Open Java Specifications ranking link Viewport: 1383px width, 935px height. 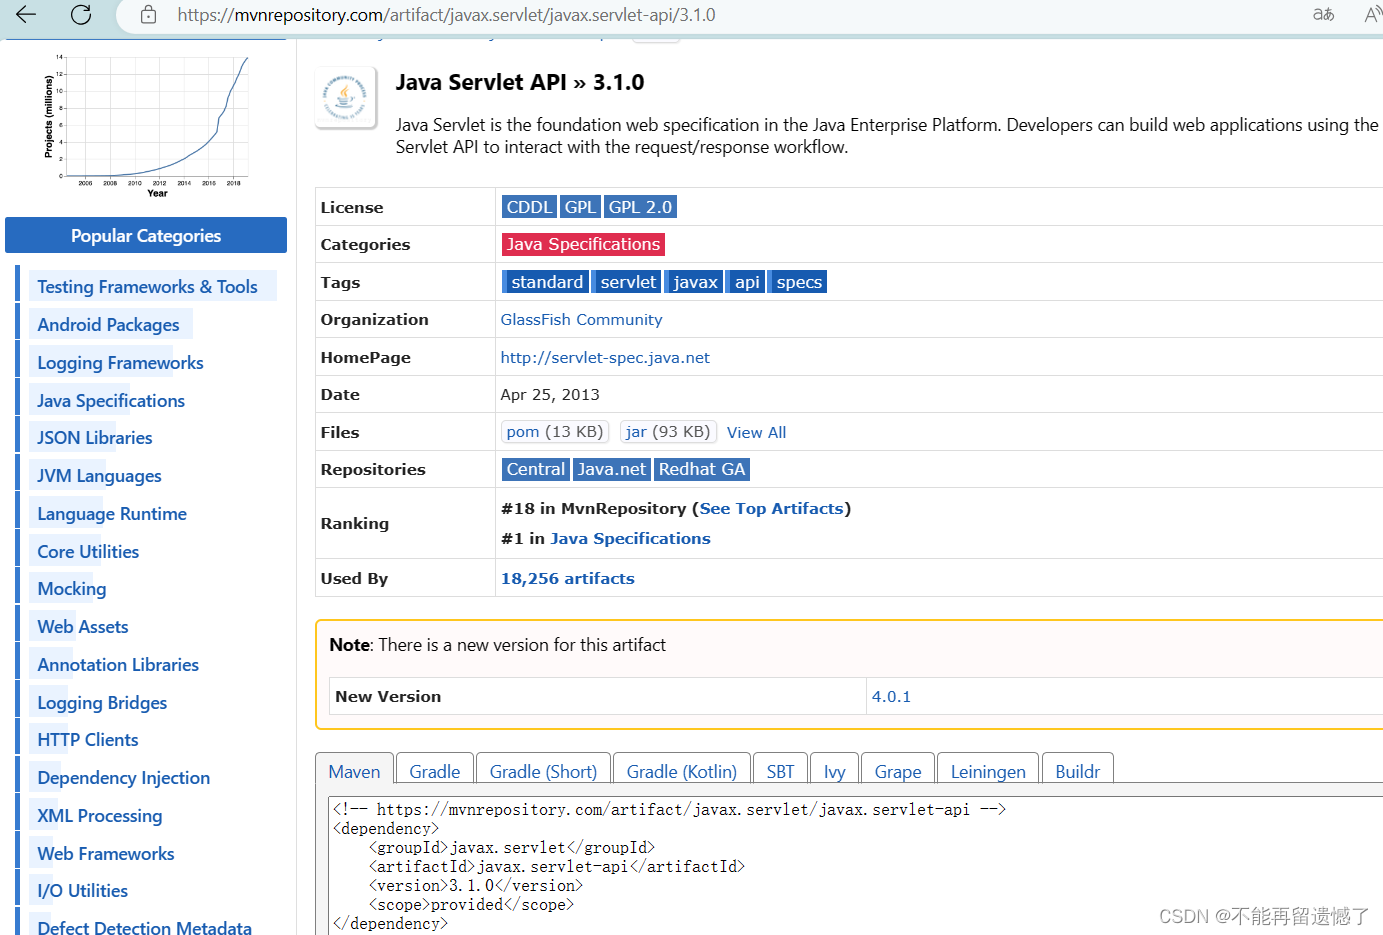point(630,538)
